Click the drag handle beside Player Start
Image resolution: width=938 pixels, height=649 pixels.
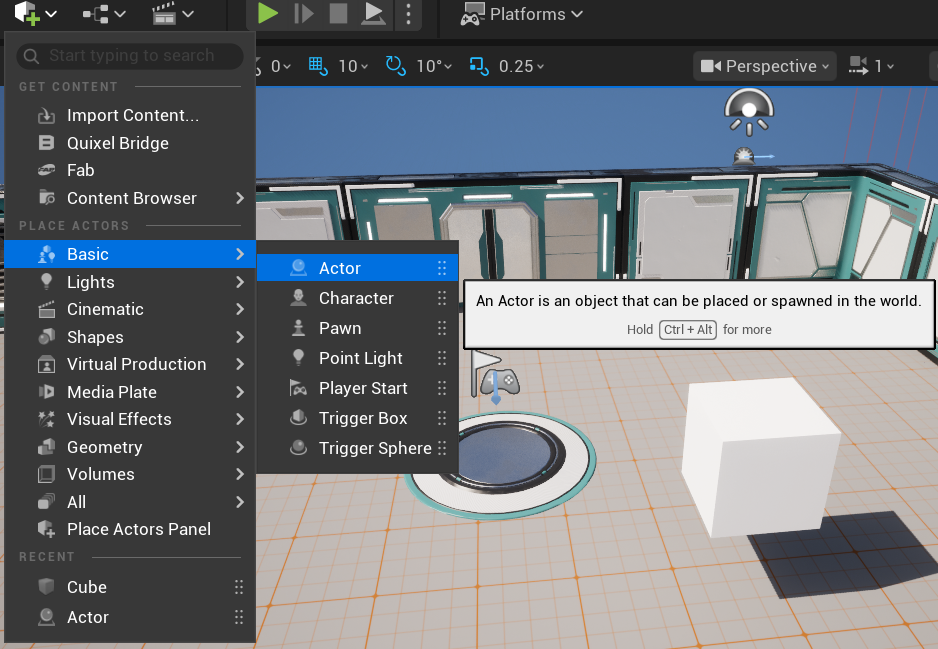(x=441, y=388)
